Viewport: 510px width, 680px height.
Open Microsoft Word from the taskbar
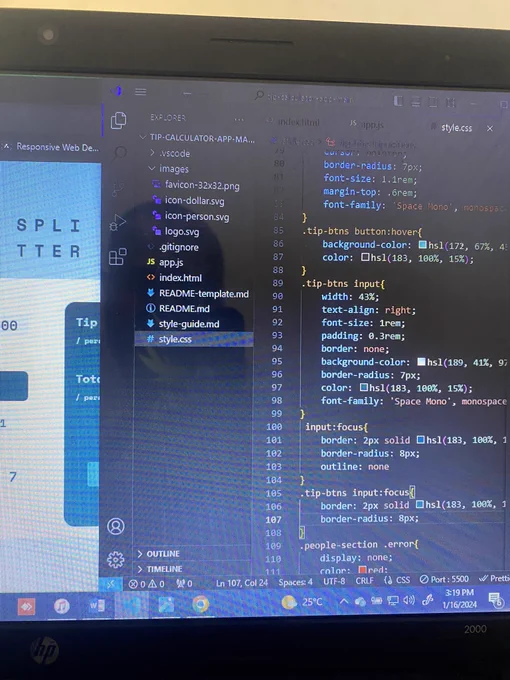tap(97, 606)
